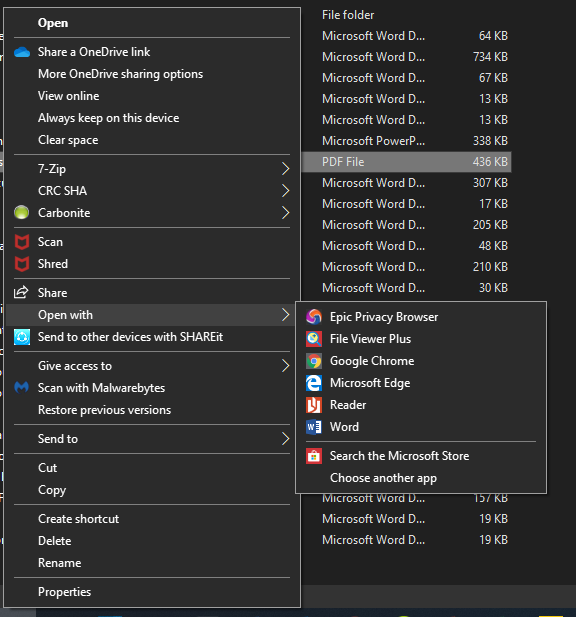The image size is (576, 617).
Task: Click the SHAREit icon
Action: click(x=22, y=337)
